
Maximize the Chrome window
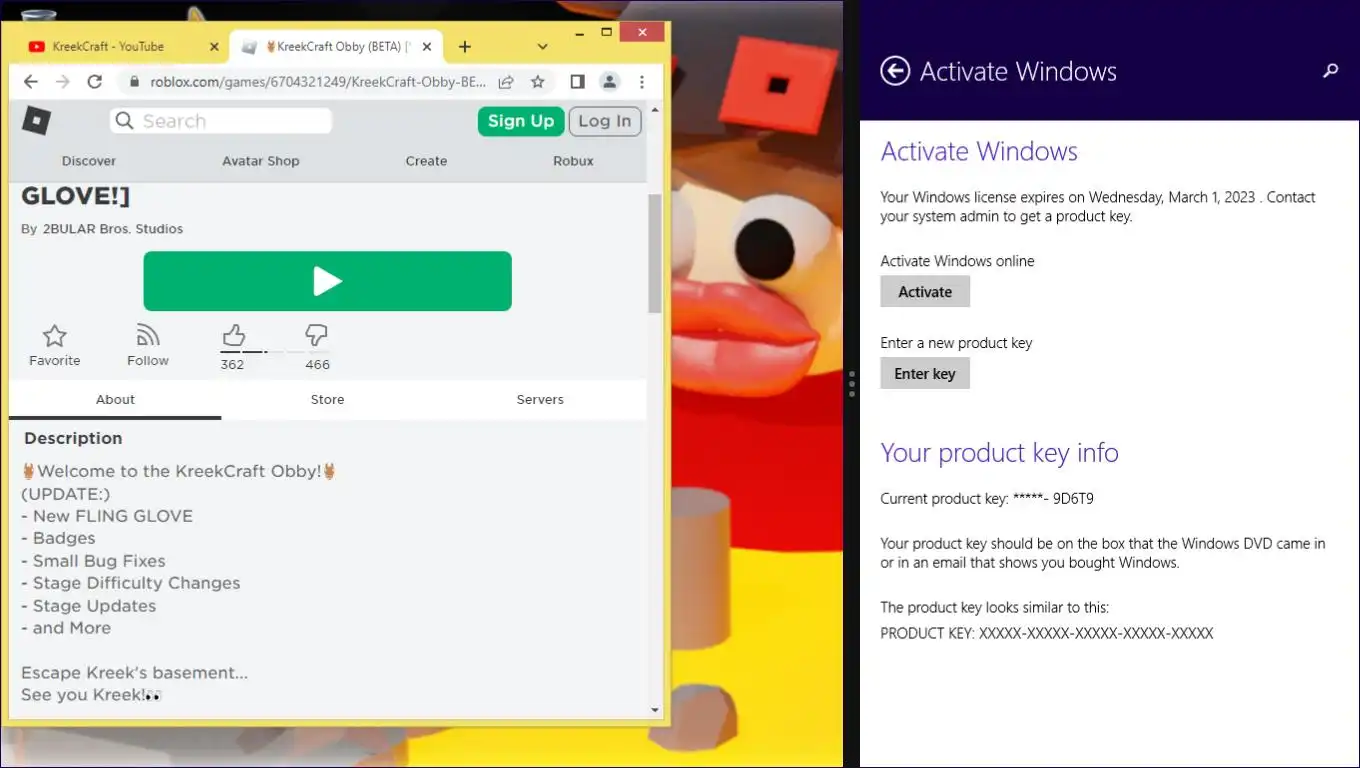tap(606, 33)
